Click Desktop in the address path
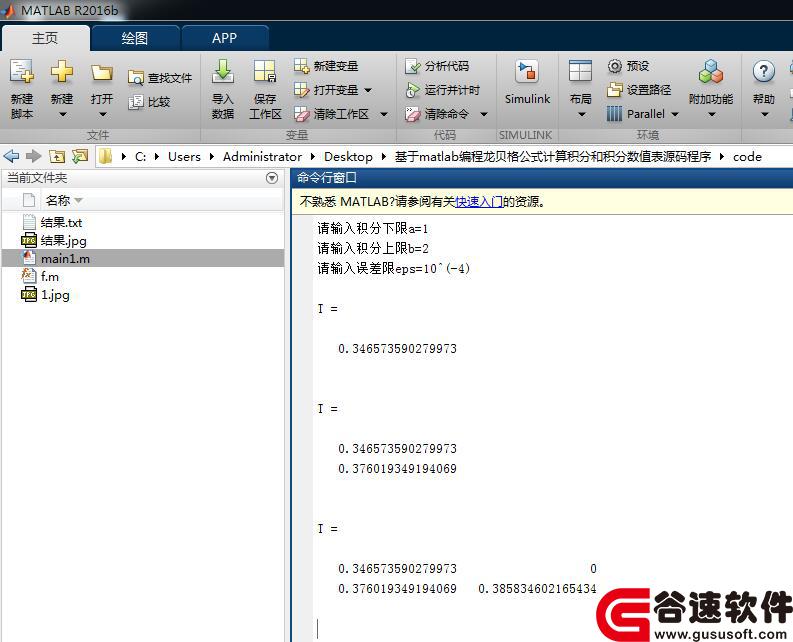Viewport: 793px width, 642px height. pos(348,157)
